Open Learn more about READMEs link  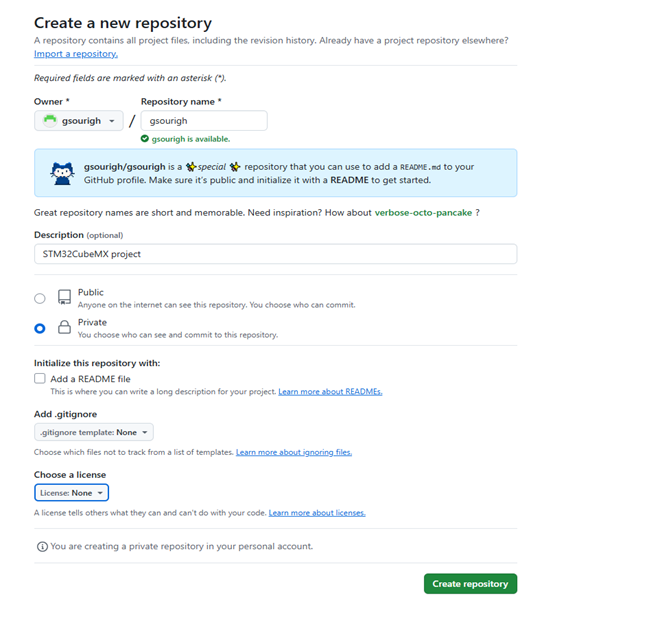pos(330,392)
